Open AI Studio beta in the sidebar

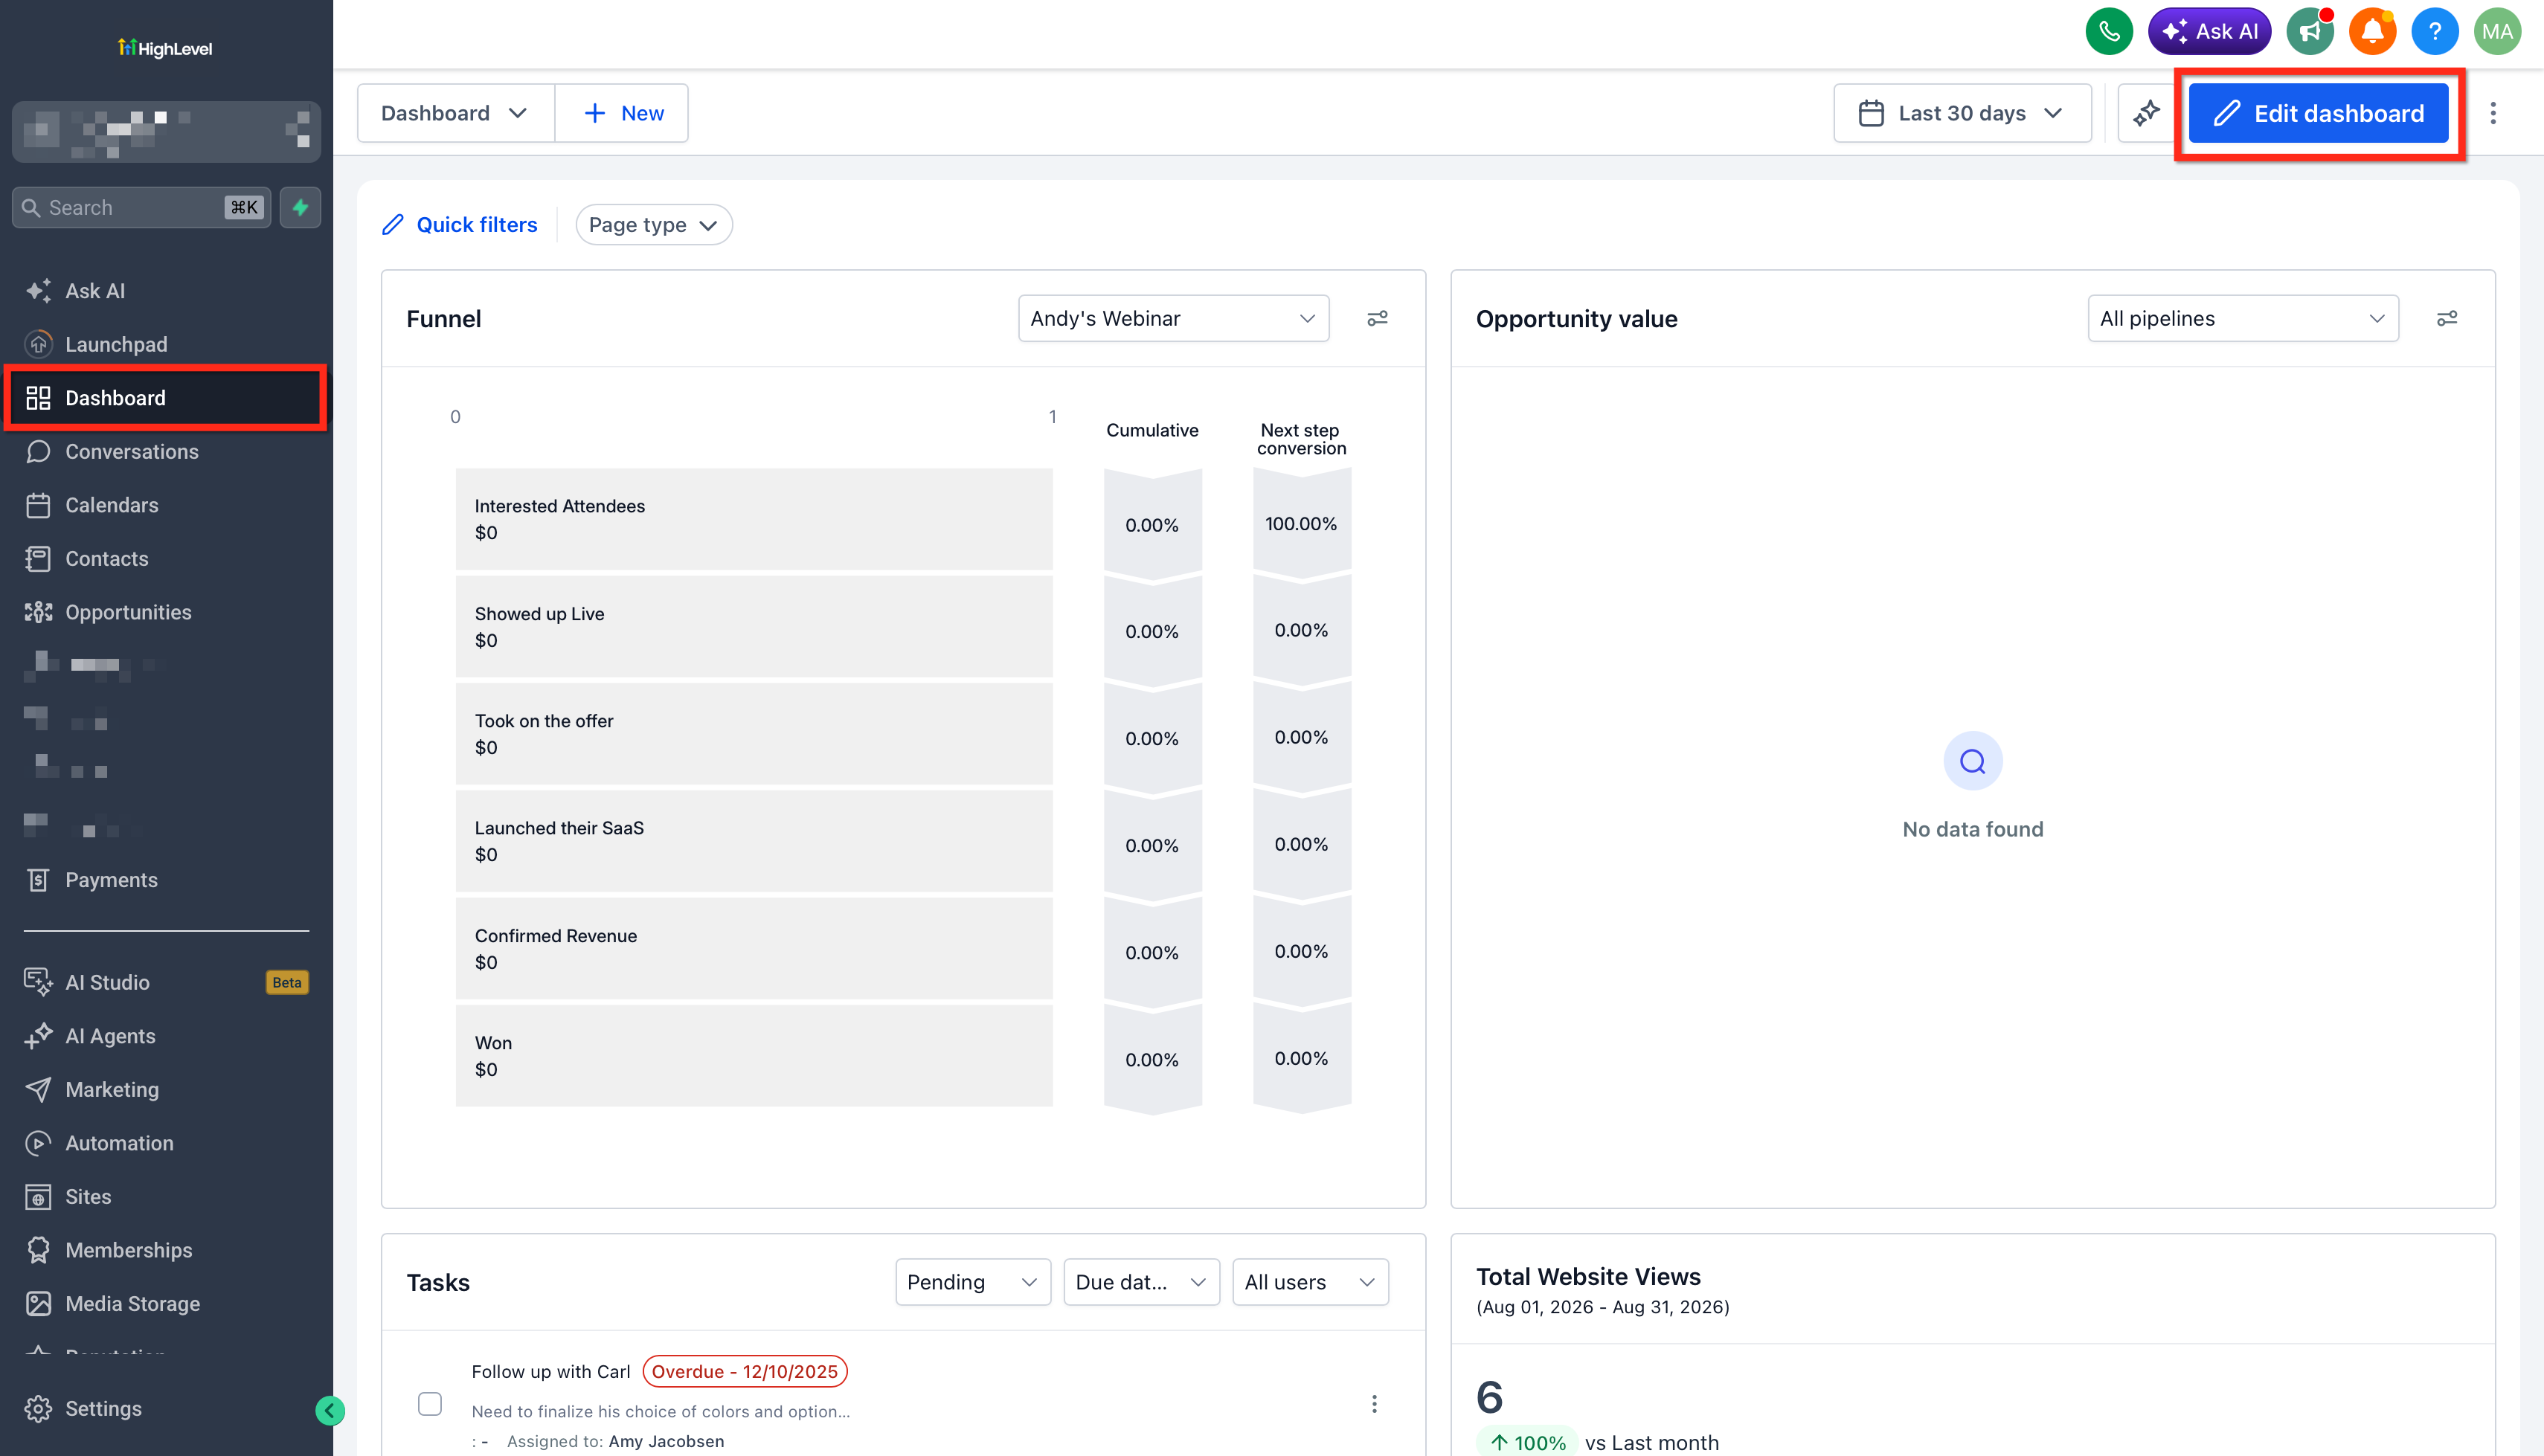point(166,982)
